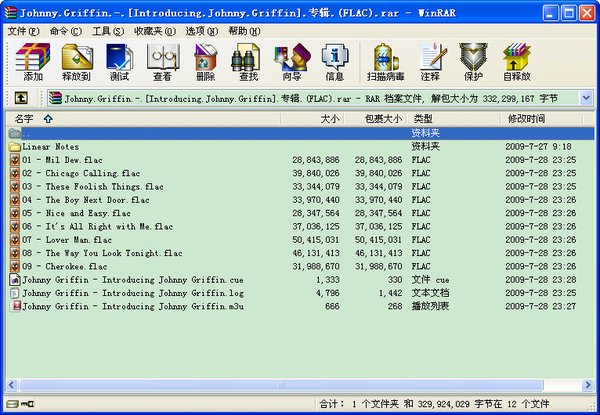Viewport: 600px width, 415px height.
Task: Click the 添加 (Add) toolbar icon
Action: click(x=33, y=57)
